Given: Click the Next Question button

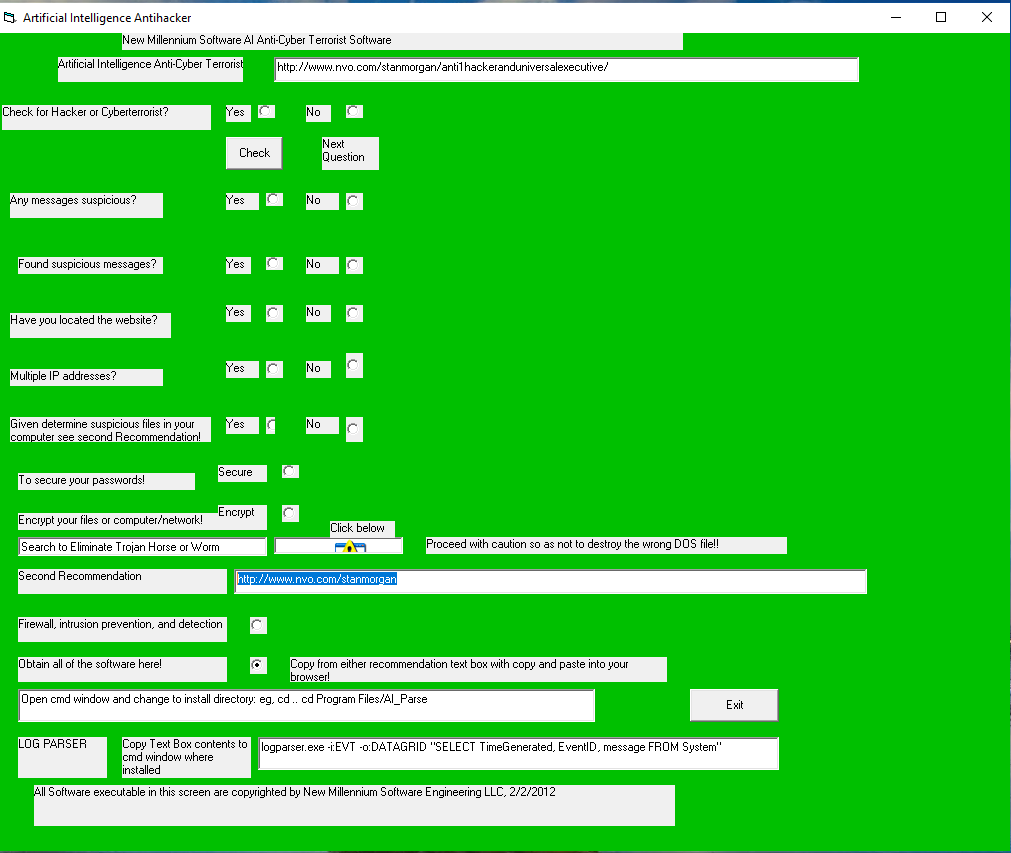Looking at the screenshot, I should 350,153.
